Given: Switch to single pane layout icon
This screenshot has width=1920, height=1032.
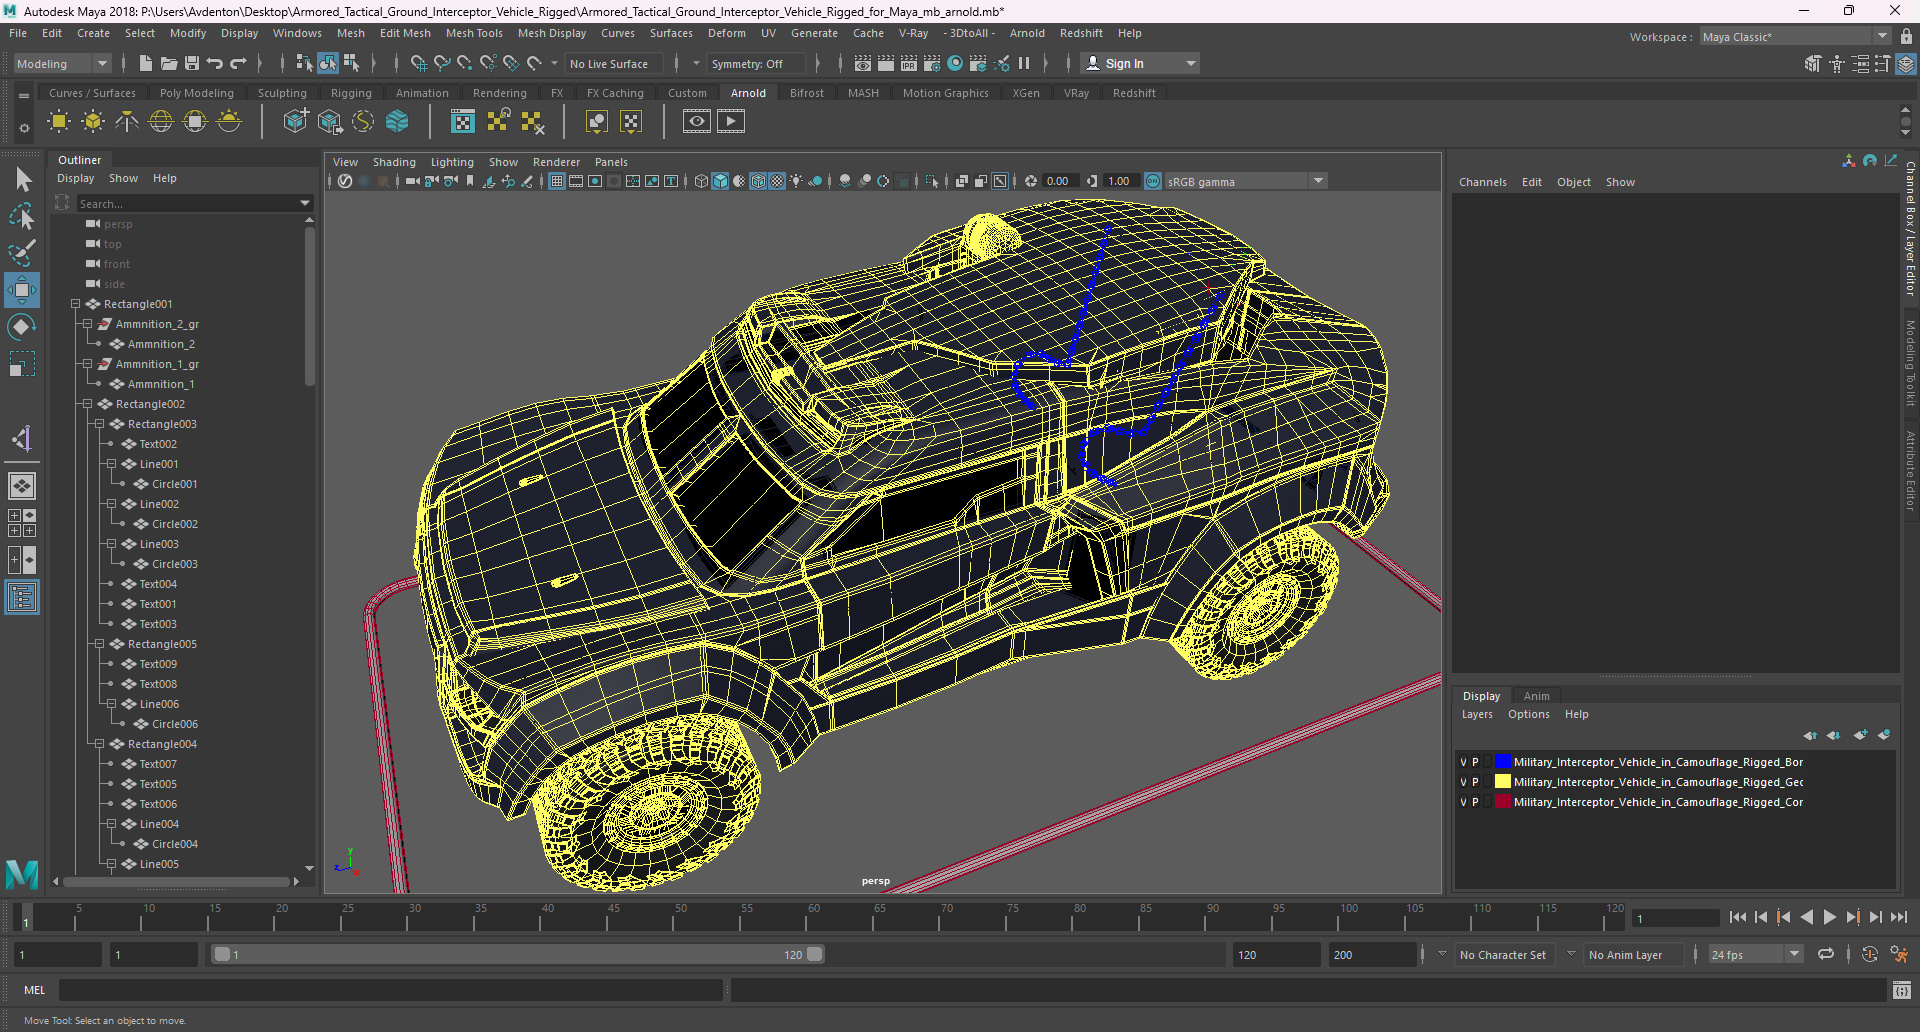Looking at the screenshot, I should click(x=22, y=486).
